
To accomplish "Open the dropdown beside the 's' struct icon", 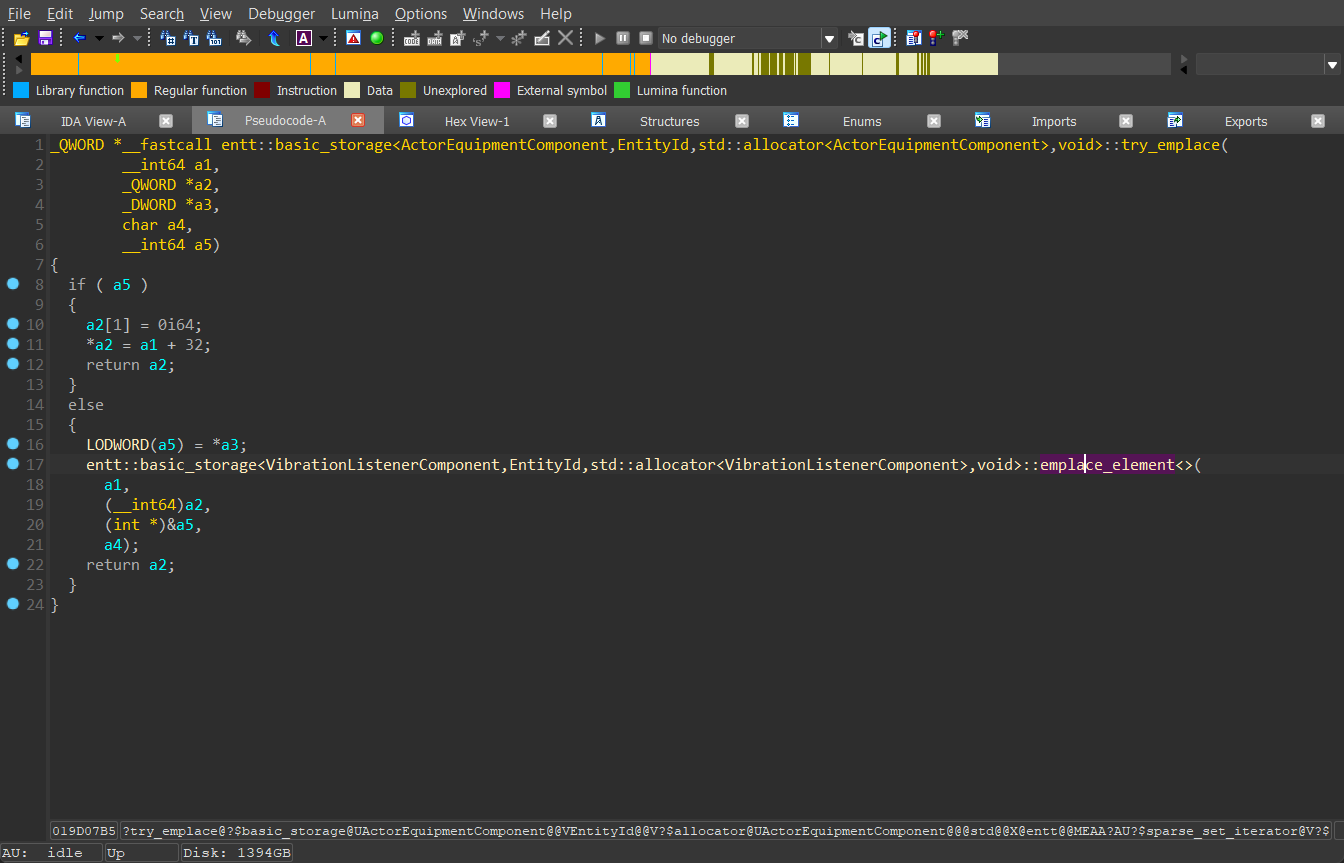I will (x=500, y=38).
